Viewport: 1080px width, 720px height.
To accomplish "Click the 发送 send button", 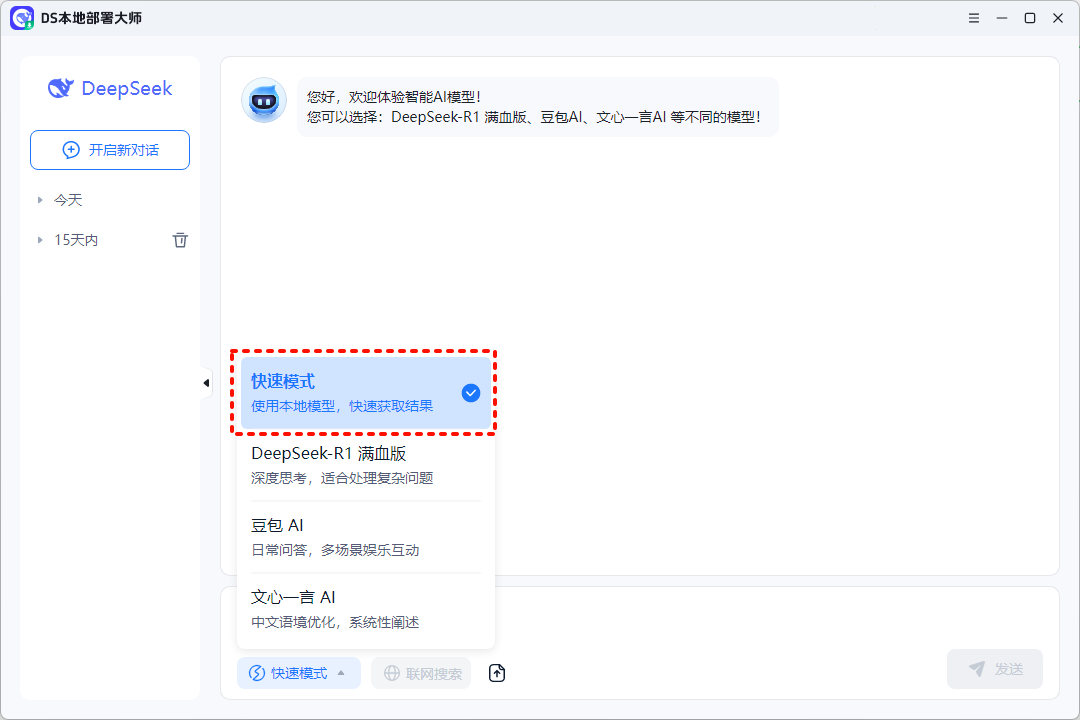I will [995, 668].
